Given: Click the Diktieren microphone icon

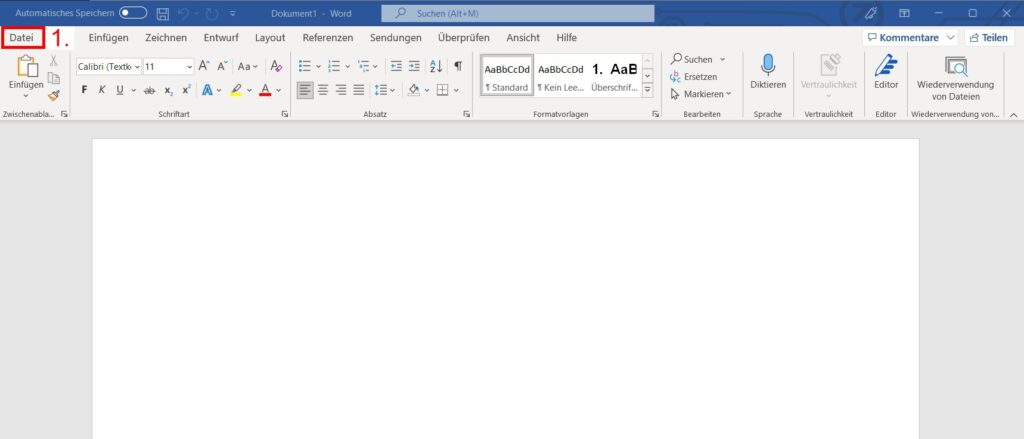Looking at the screenshot, I should (x=768, y=65).
